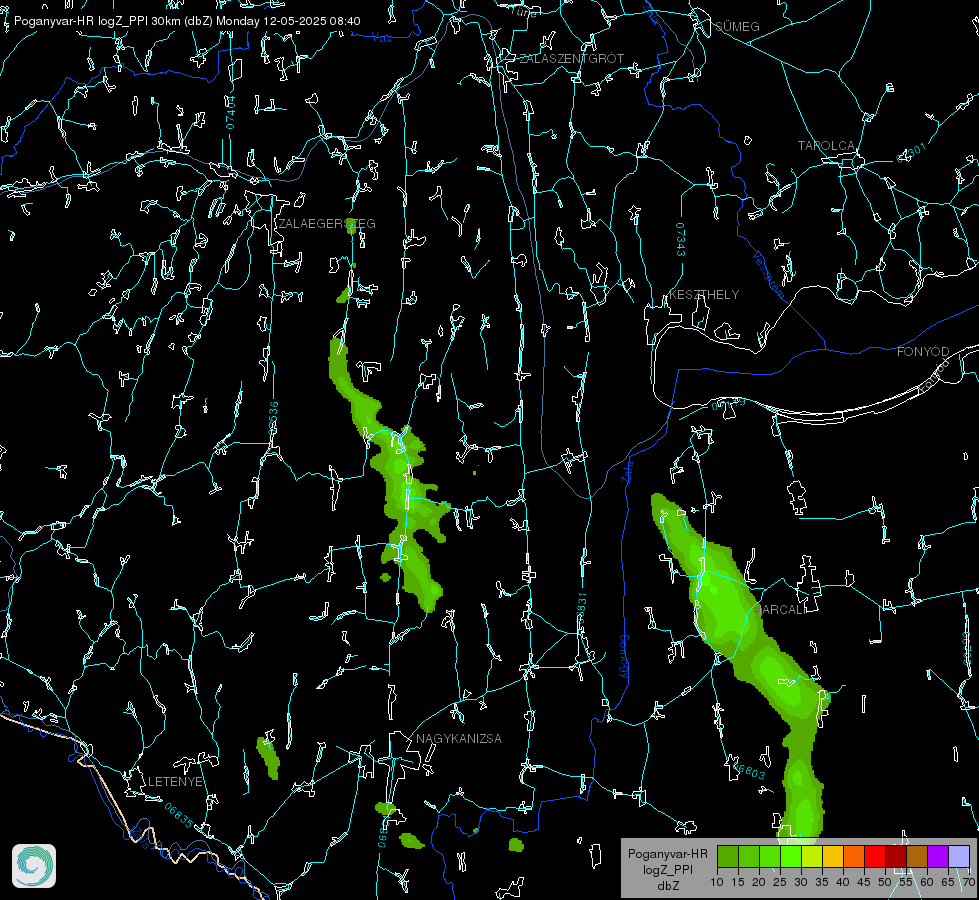Viewport: 979px width, 900px height.
Task: Click road number label 06536
Action: (x=273, y=418)
